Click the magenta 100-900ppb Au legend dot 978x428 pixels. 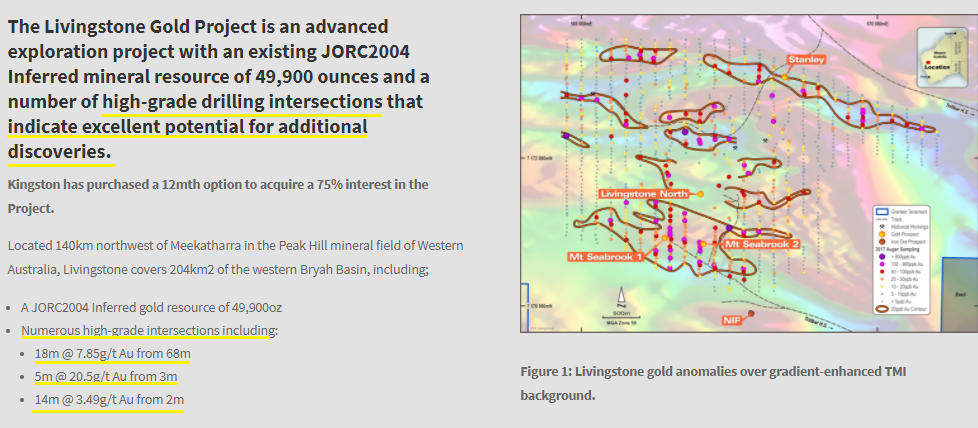coord(882,264)
